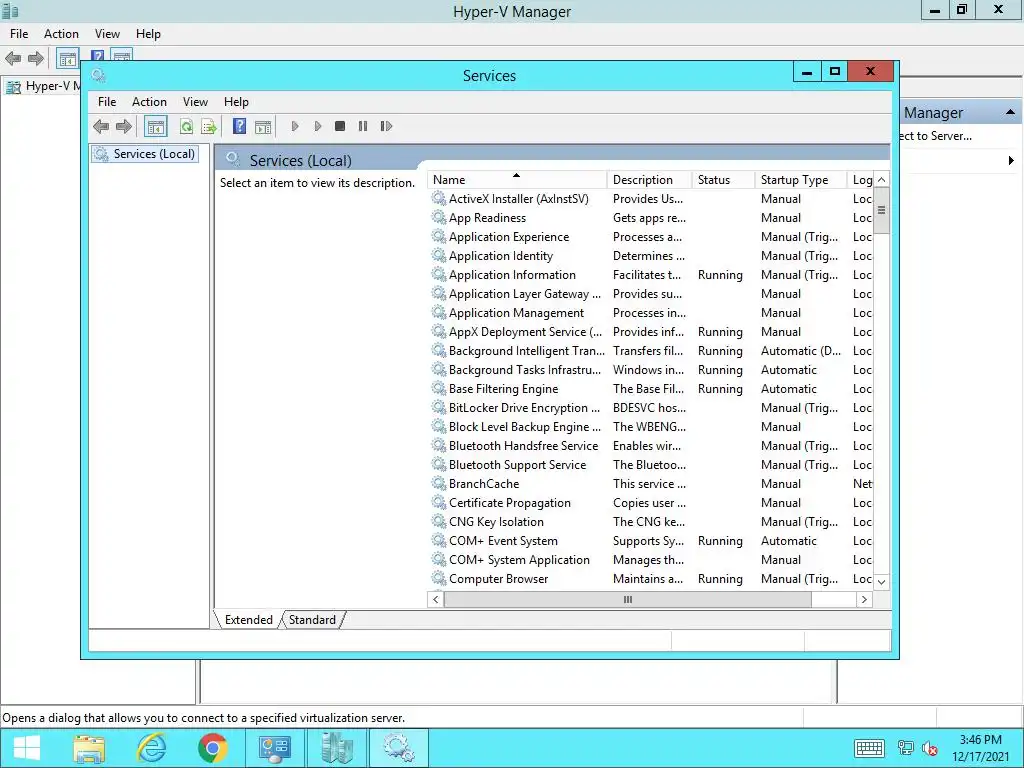Sort by Name column header
Screen dimensions: 1024x768
(x=517, y=180)
